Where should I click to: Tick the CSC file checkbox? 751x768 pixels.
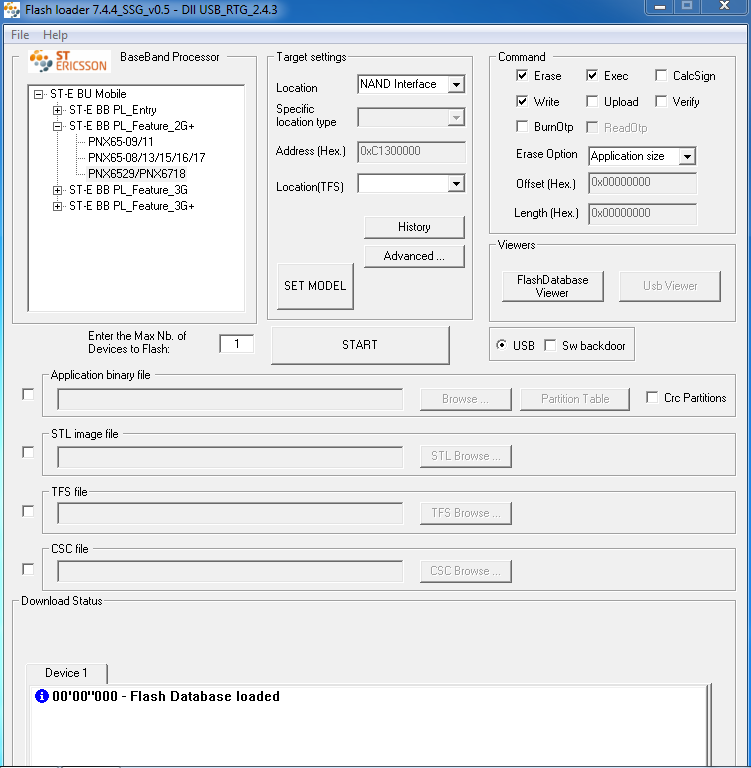pos(28,569)
